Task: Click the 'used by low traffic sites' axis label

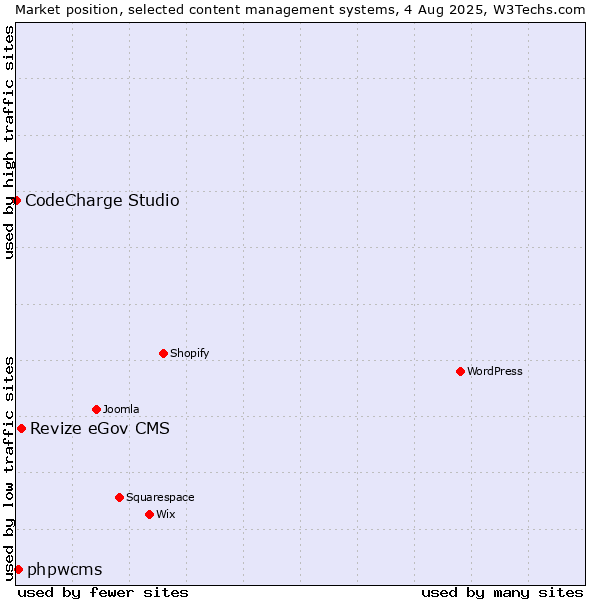Action: (9, 470)
